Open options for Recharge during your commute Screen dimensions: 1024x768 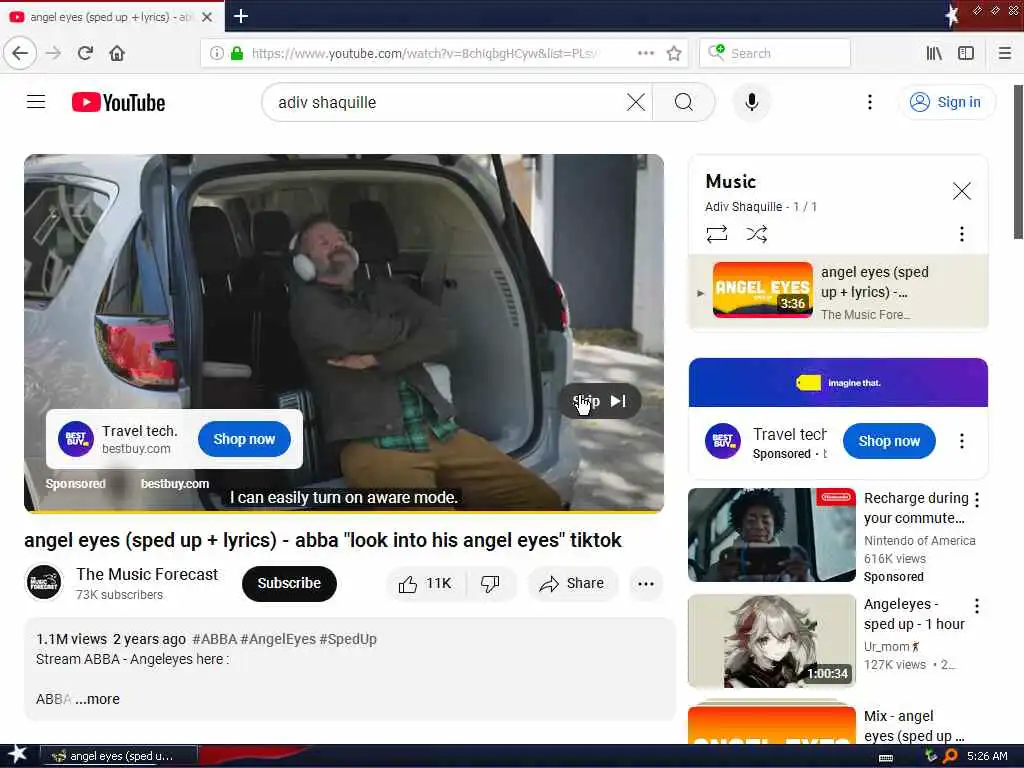click(976, 500)
